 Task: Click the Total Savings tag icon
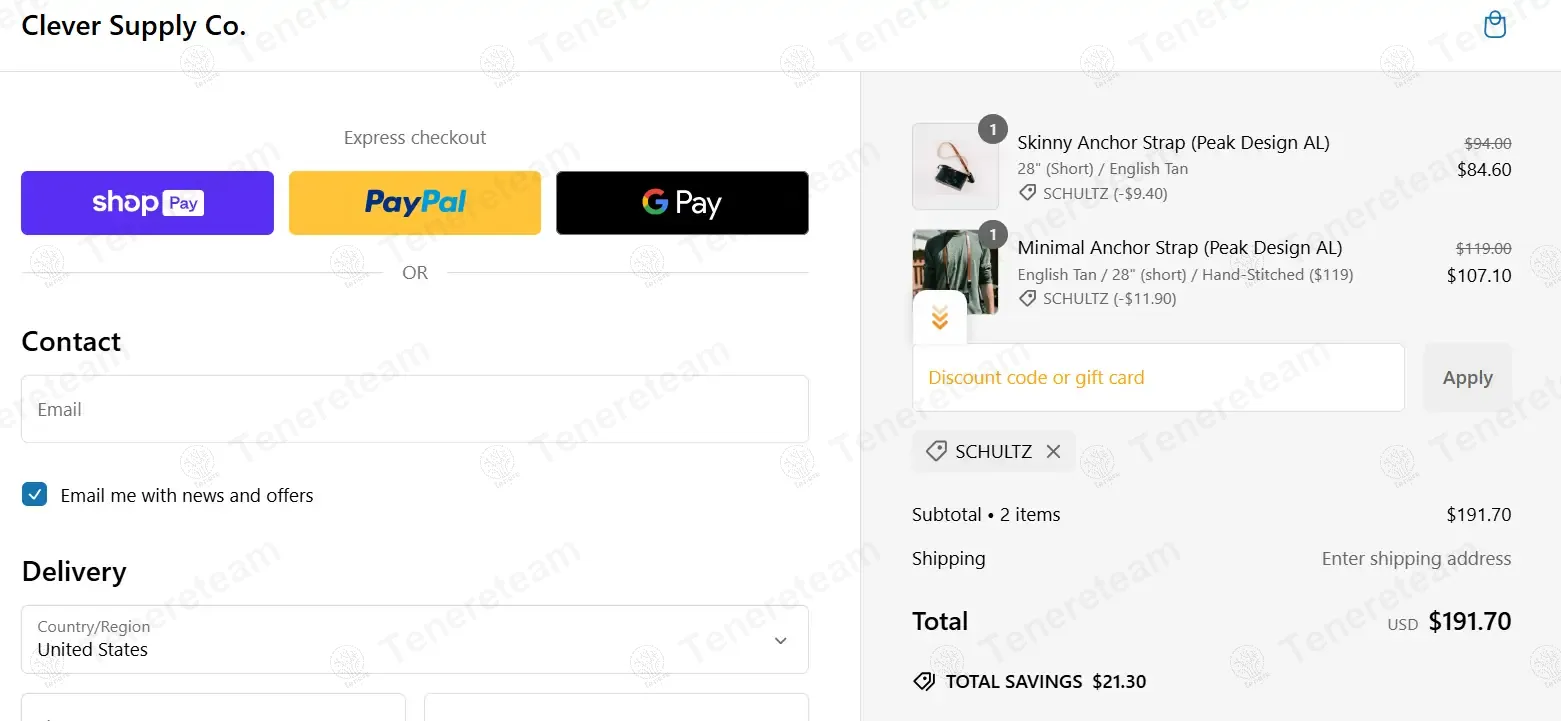(x=924, y=682)
